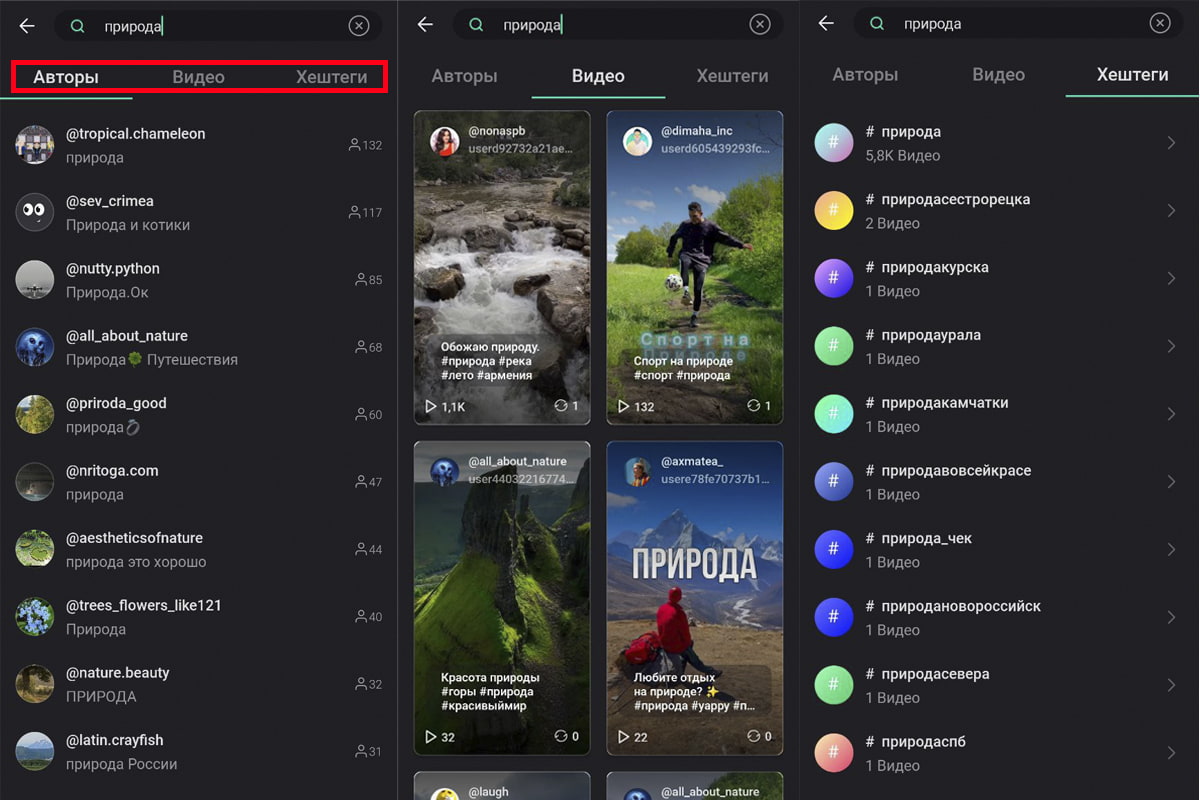
Task: Tap the play count icon on the @dimaha_inc video
Action: 623,406
